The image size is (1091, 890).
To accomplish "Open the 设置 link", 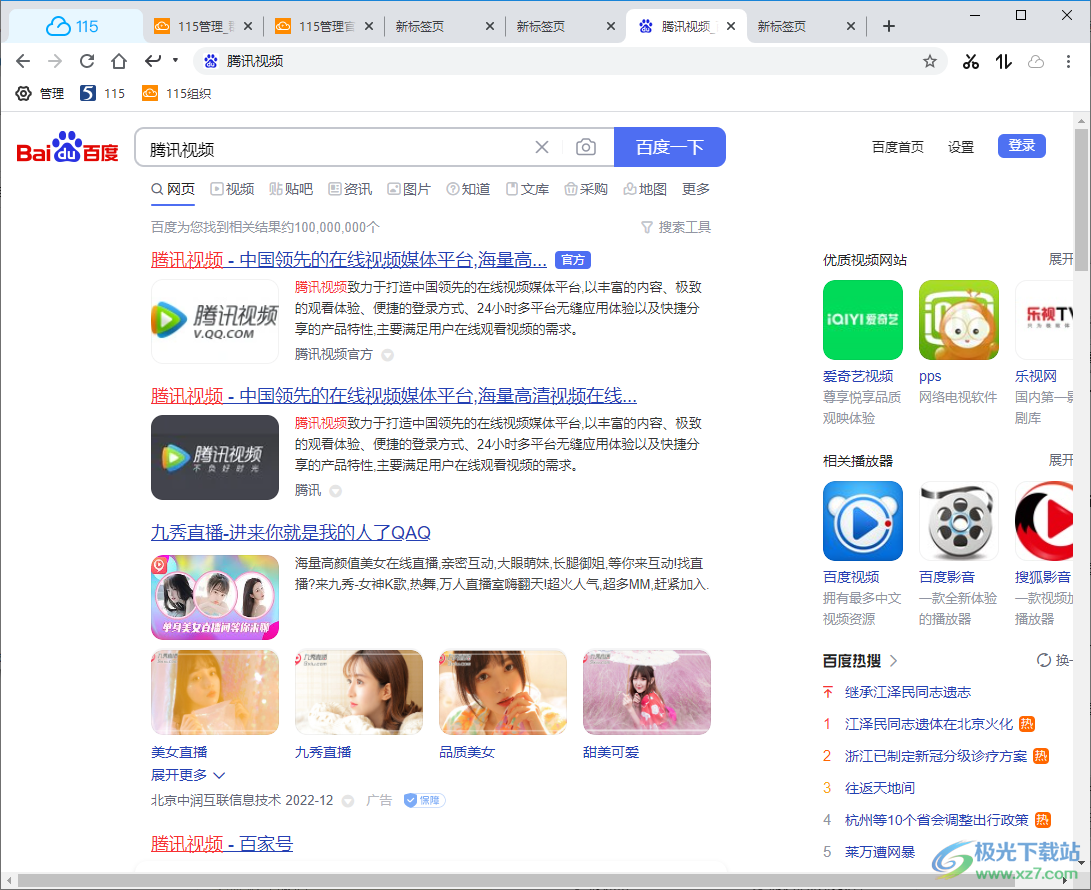I will 961,147.
